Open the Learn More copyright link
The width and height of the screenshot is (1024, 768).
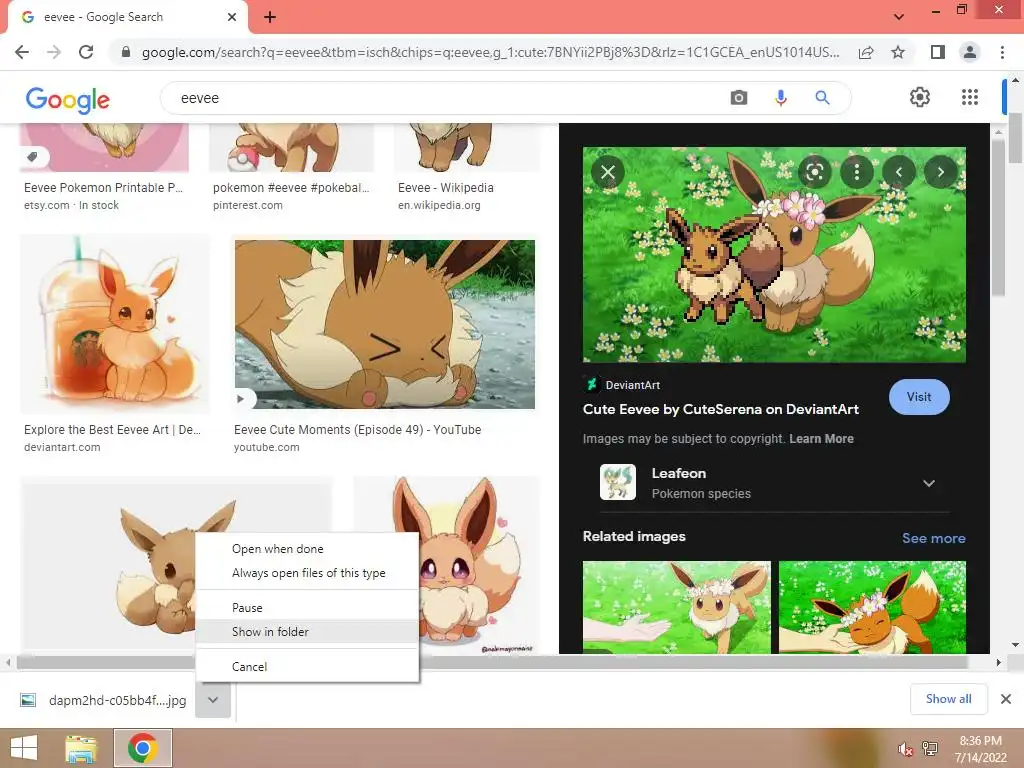click(x=821, y=439)
